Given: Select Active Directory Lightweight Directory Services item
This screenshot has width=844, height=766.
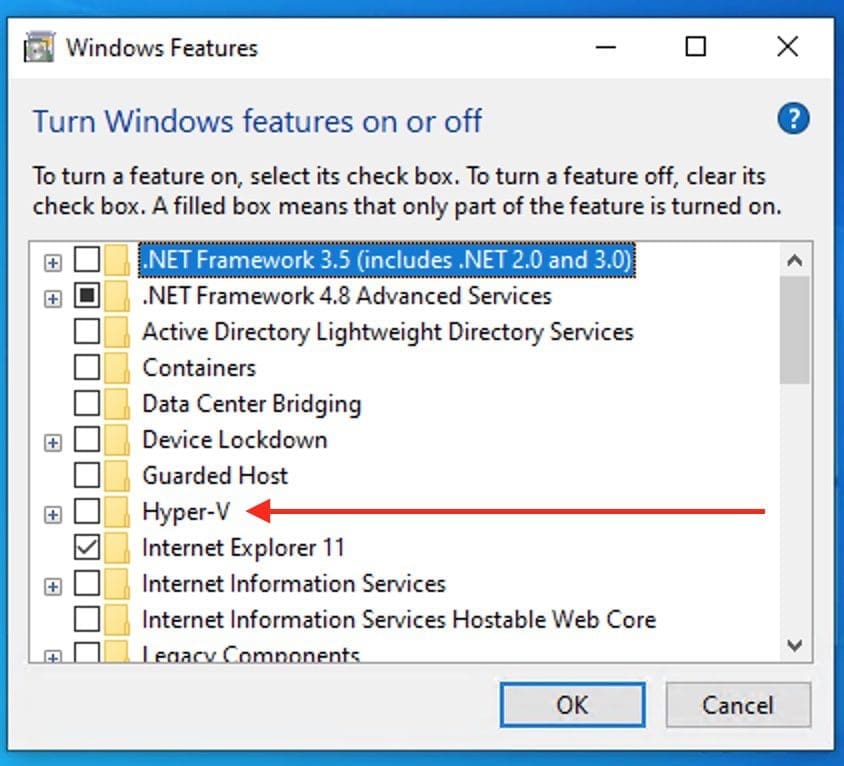Looking at the screenshot, I should pos(387,332).
